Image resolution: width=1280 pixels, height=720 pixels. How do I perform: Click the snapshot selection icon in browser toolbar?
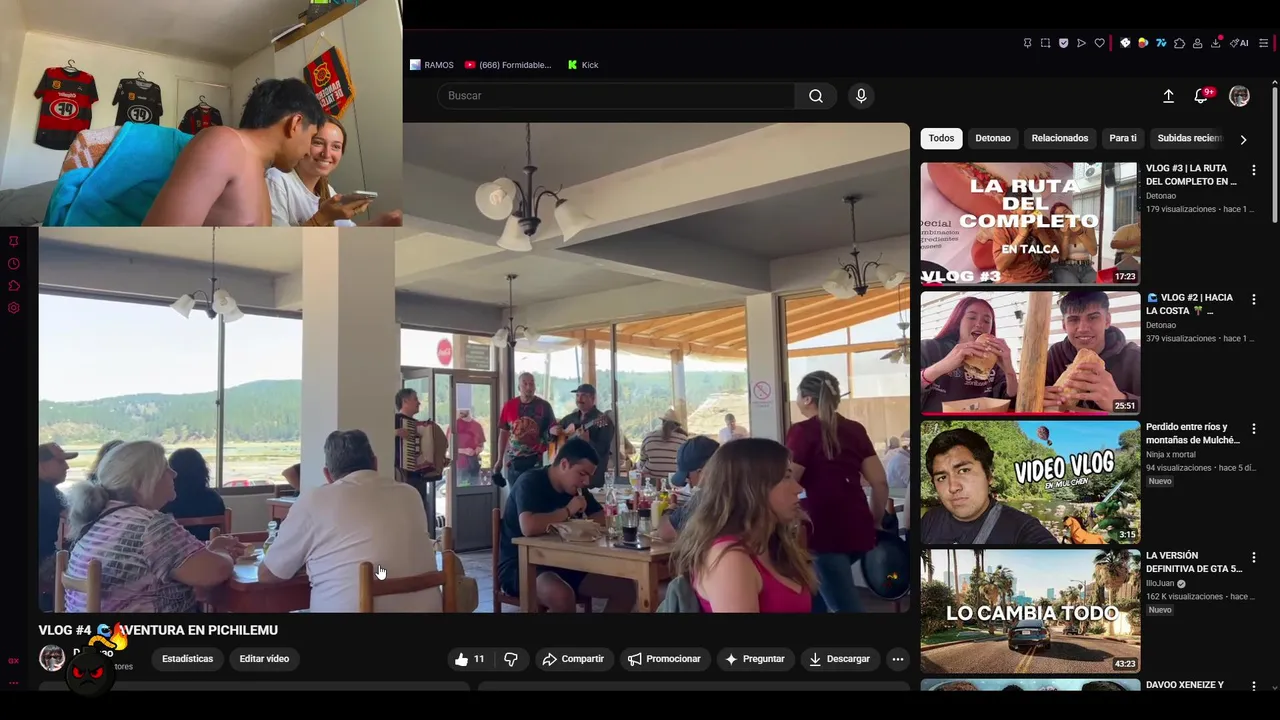coord(1045,43)
